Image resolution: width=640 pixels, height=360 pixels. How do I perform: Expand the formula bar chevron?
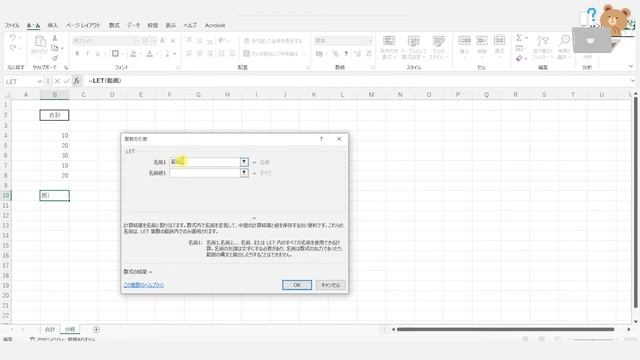pos(632,81)
